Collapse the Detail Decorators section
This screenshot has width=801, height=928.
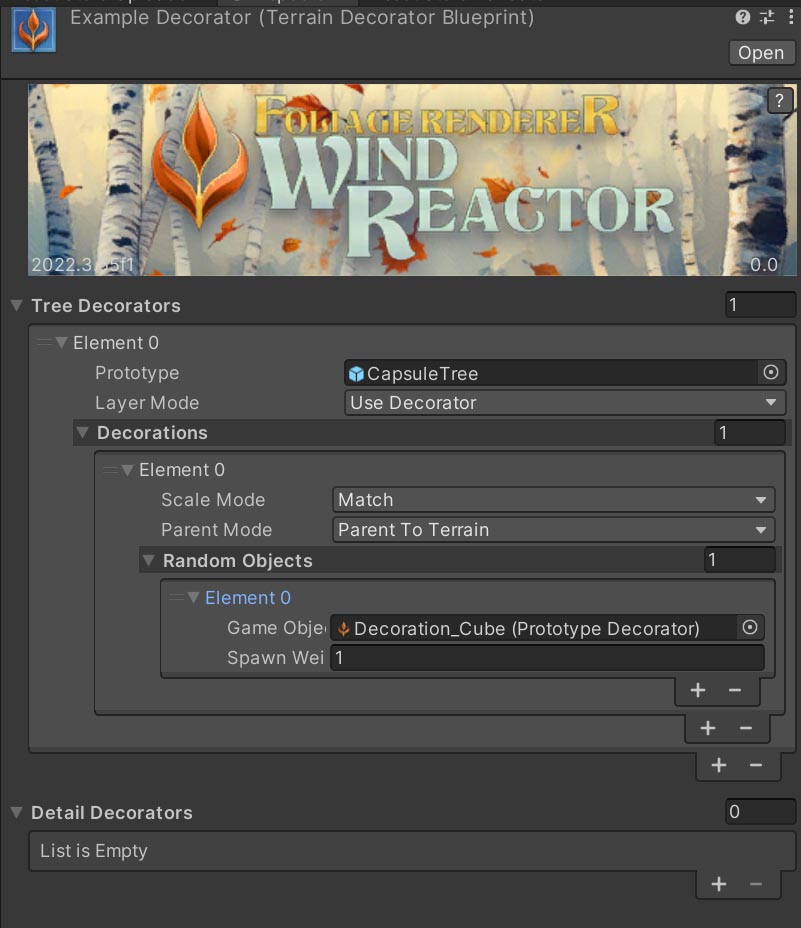(16, 813)
